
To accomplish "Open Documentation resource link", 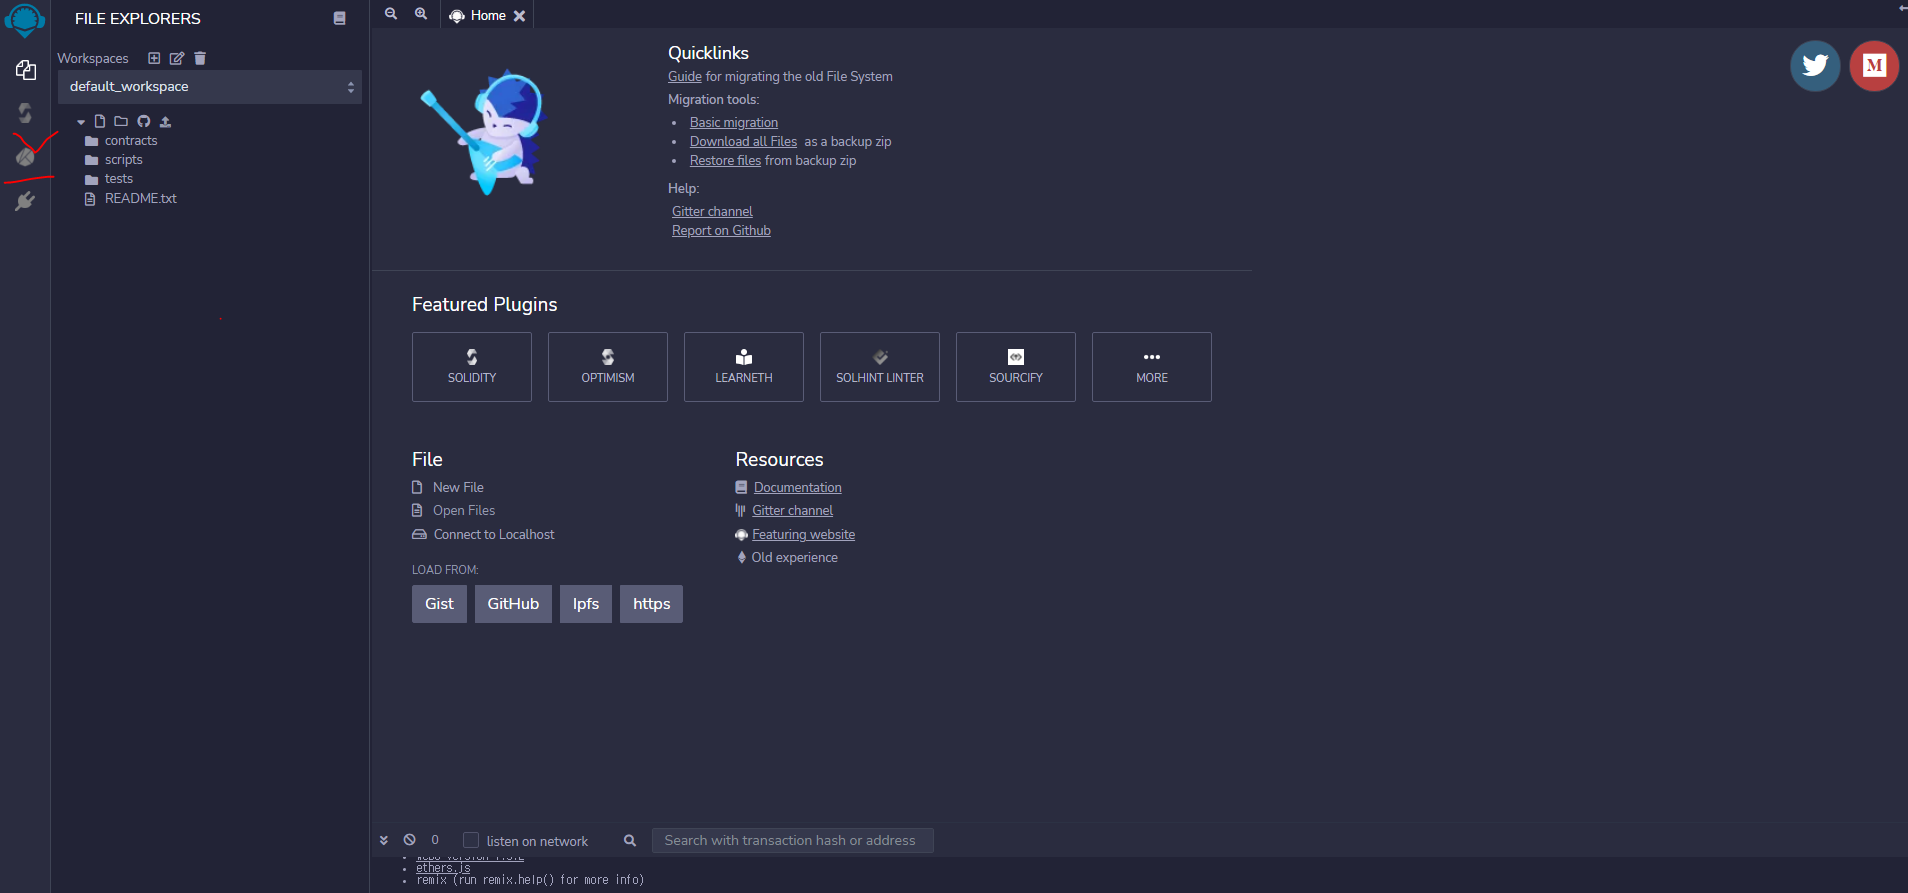I will point(798,488).
